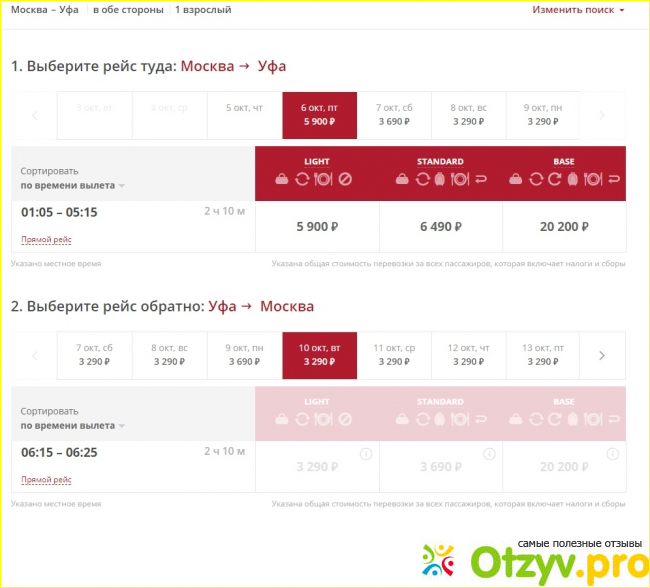Select outbound date 8 окт, вс
Image resolution: width=650 pixels, height=588 pixels.
(469, 115)
